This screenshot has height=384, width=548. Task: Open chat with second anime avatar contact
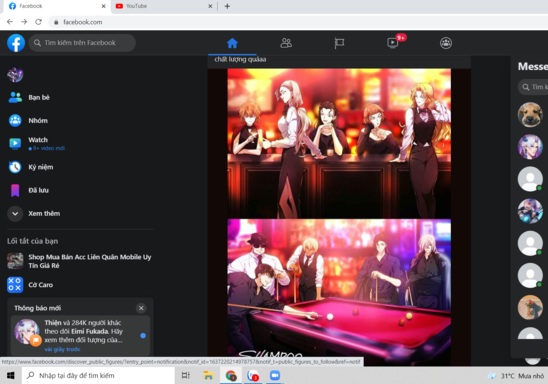[530, 147]
